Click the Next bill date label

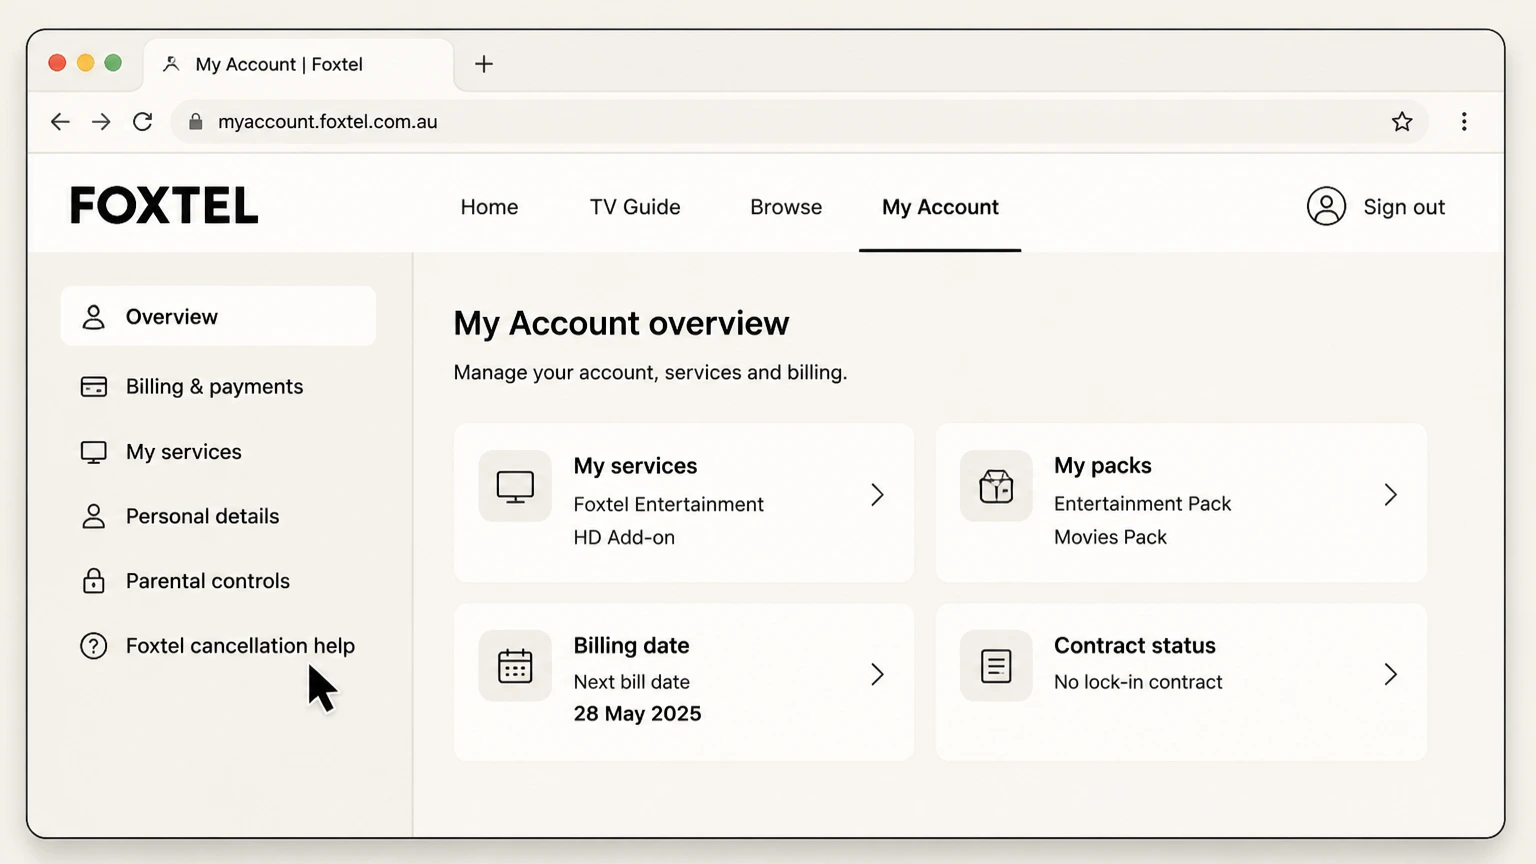pos(631,682)
